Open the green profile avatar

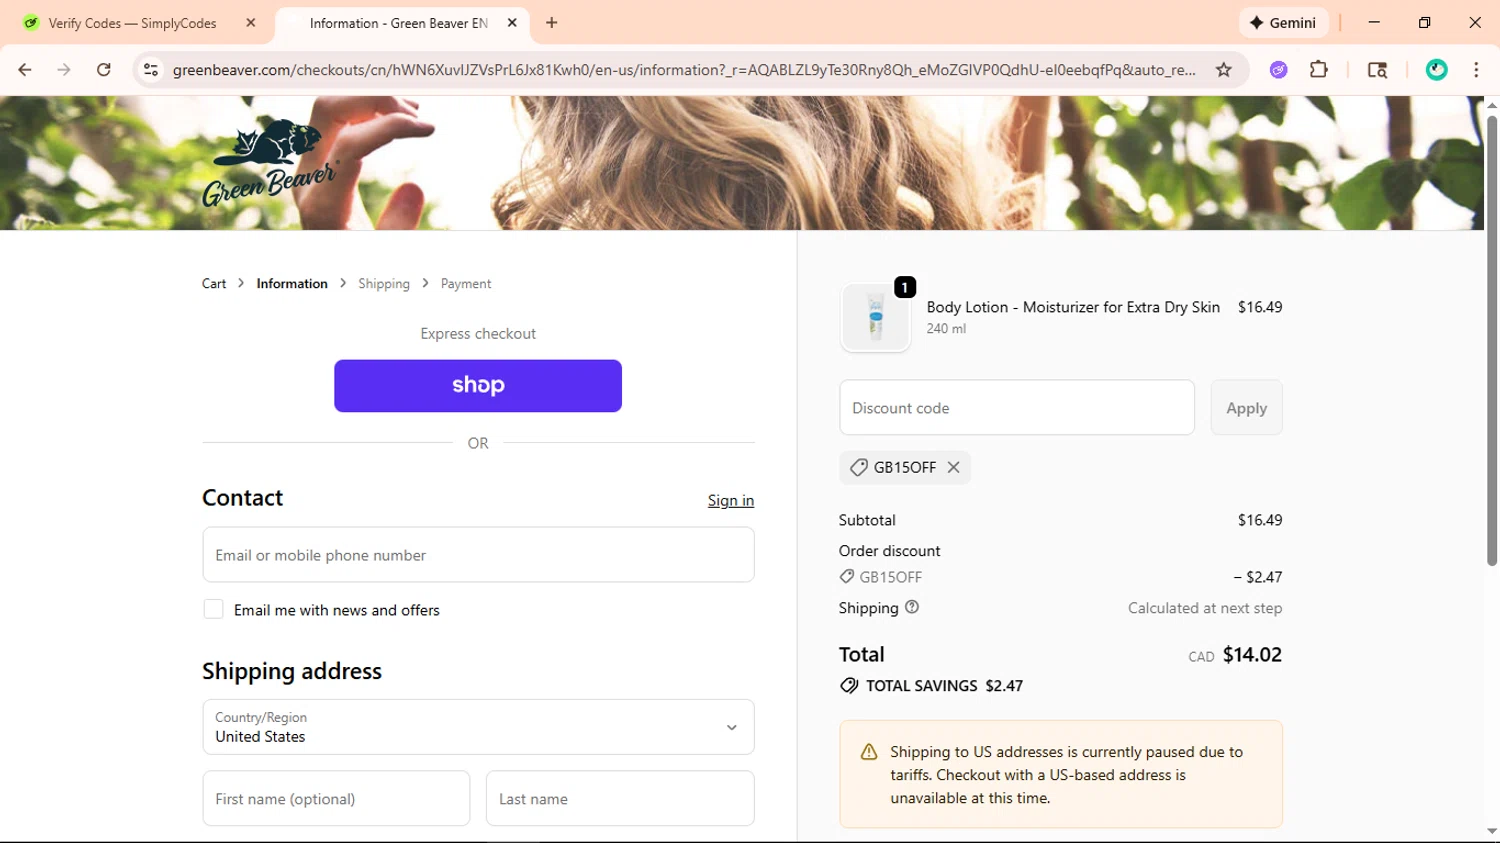click(1437, 70)
